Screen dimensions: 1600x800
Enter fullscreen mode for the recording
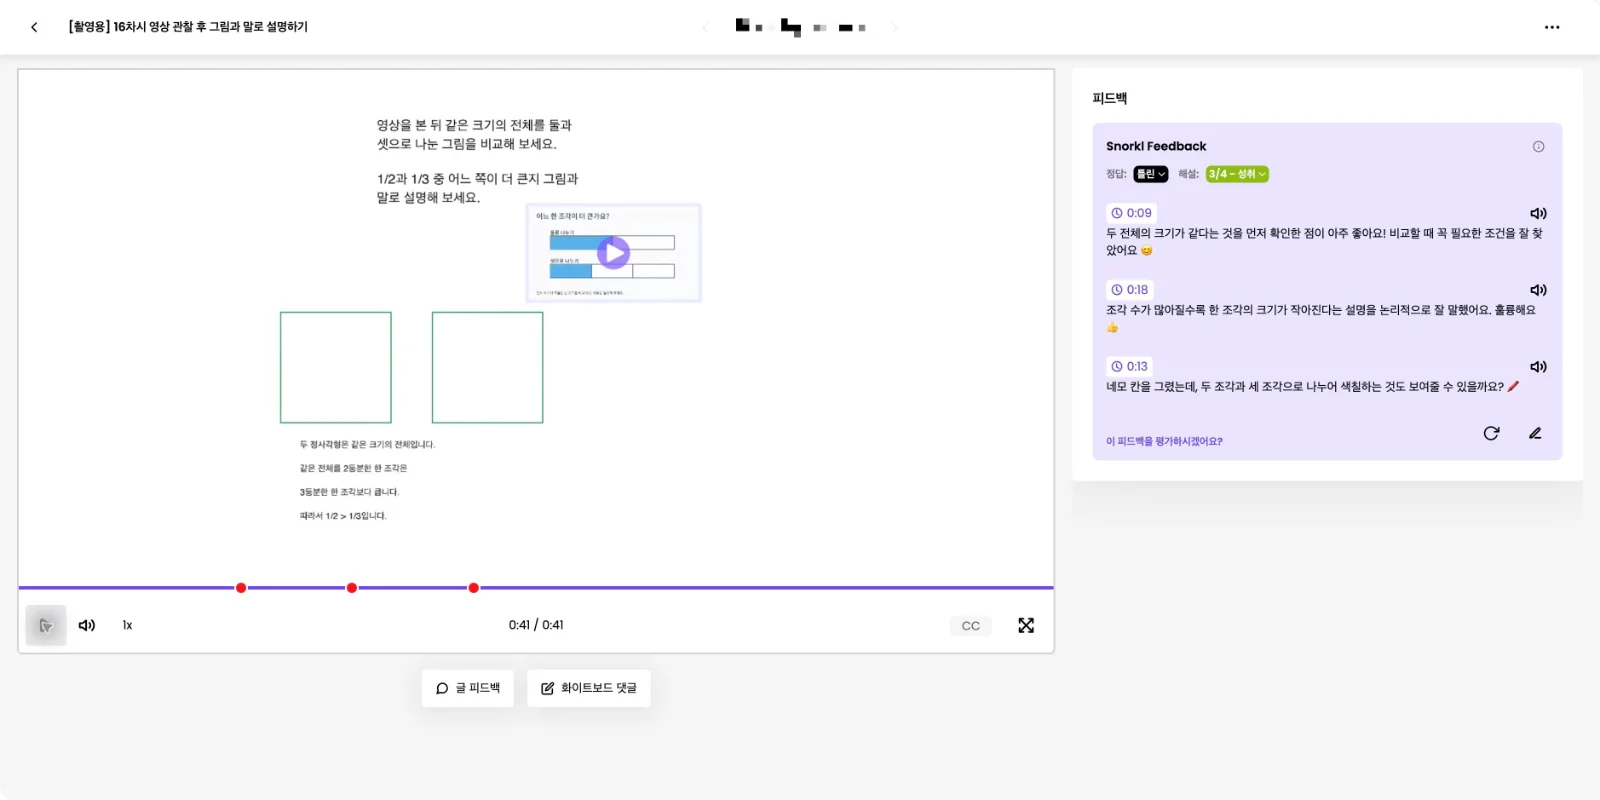pyautogui.click(x=1026, y=625)
